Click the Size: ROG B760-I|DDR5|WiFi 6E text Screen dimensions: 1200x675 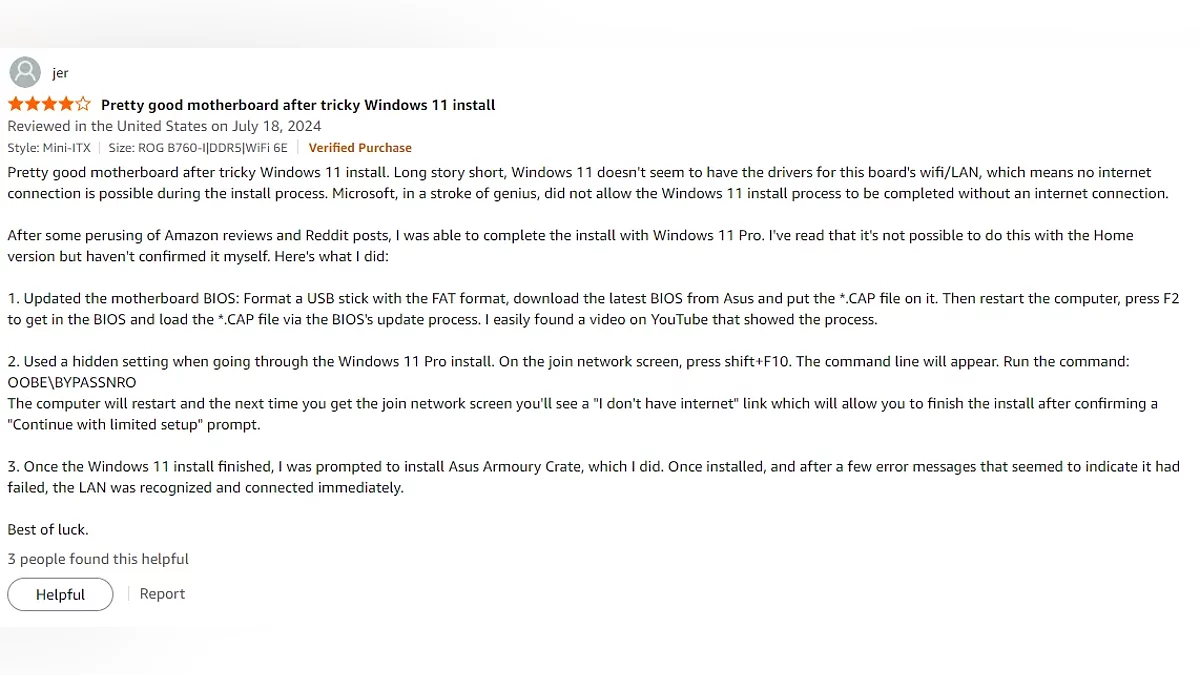(198, 148)
